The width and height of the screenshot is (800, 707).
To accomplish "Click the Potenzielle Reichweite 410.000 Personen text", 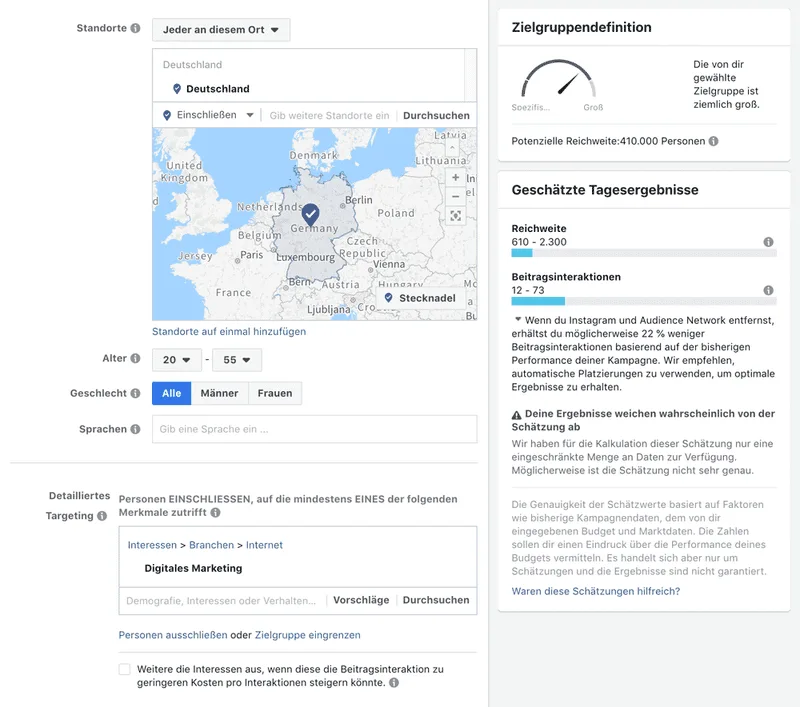I will (x=608, y=141).
